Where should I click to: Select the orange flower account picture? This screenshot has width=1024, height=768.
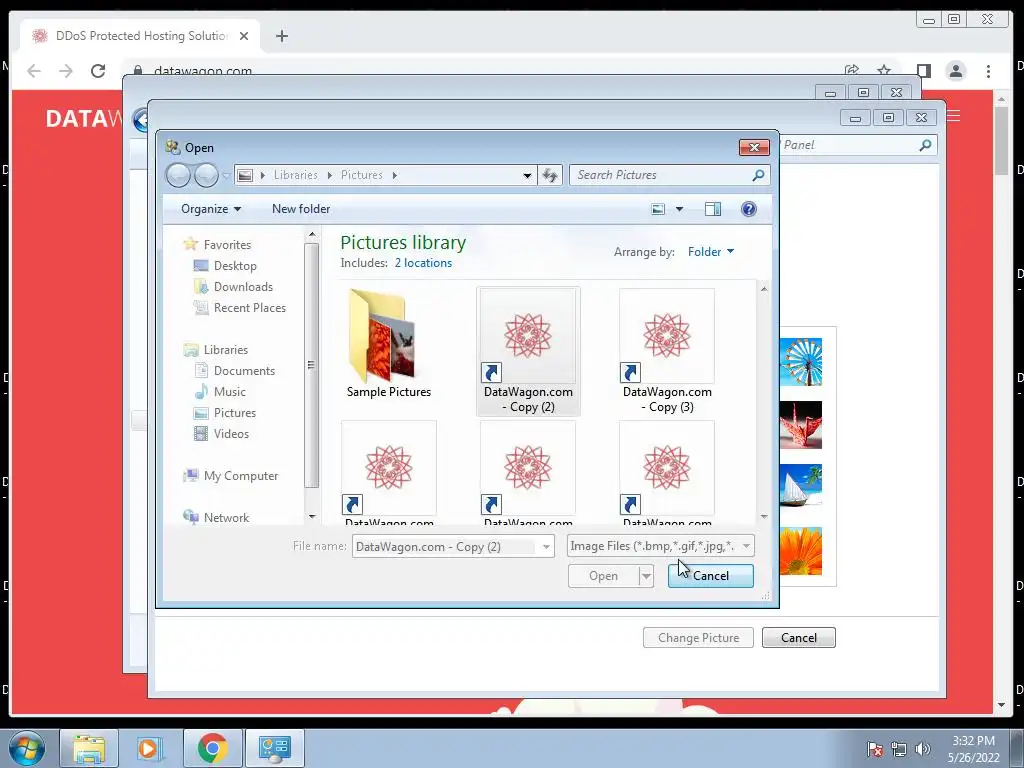pos(801,551)
